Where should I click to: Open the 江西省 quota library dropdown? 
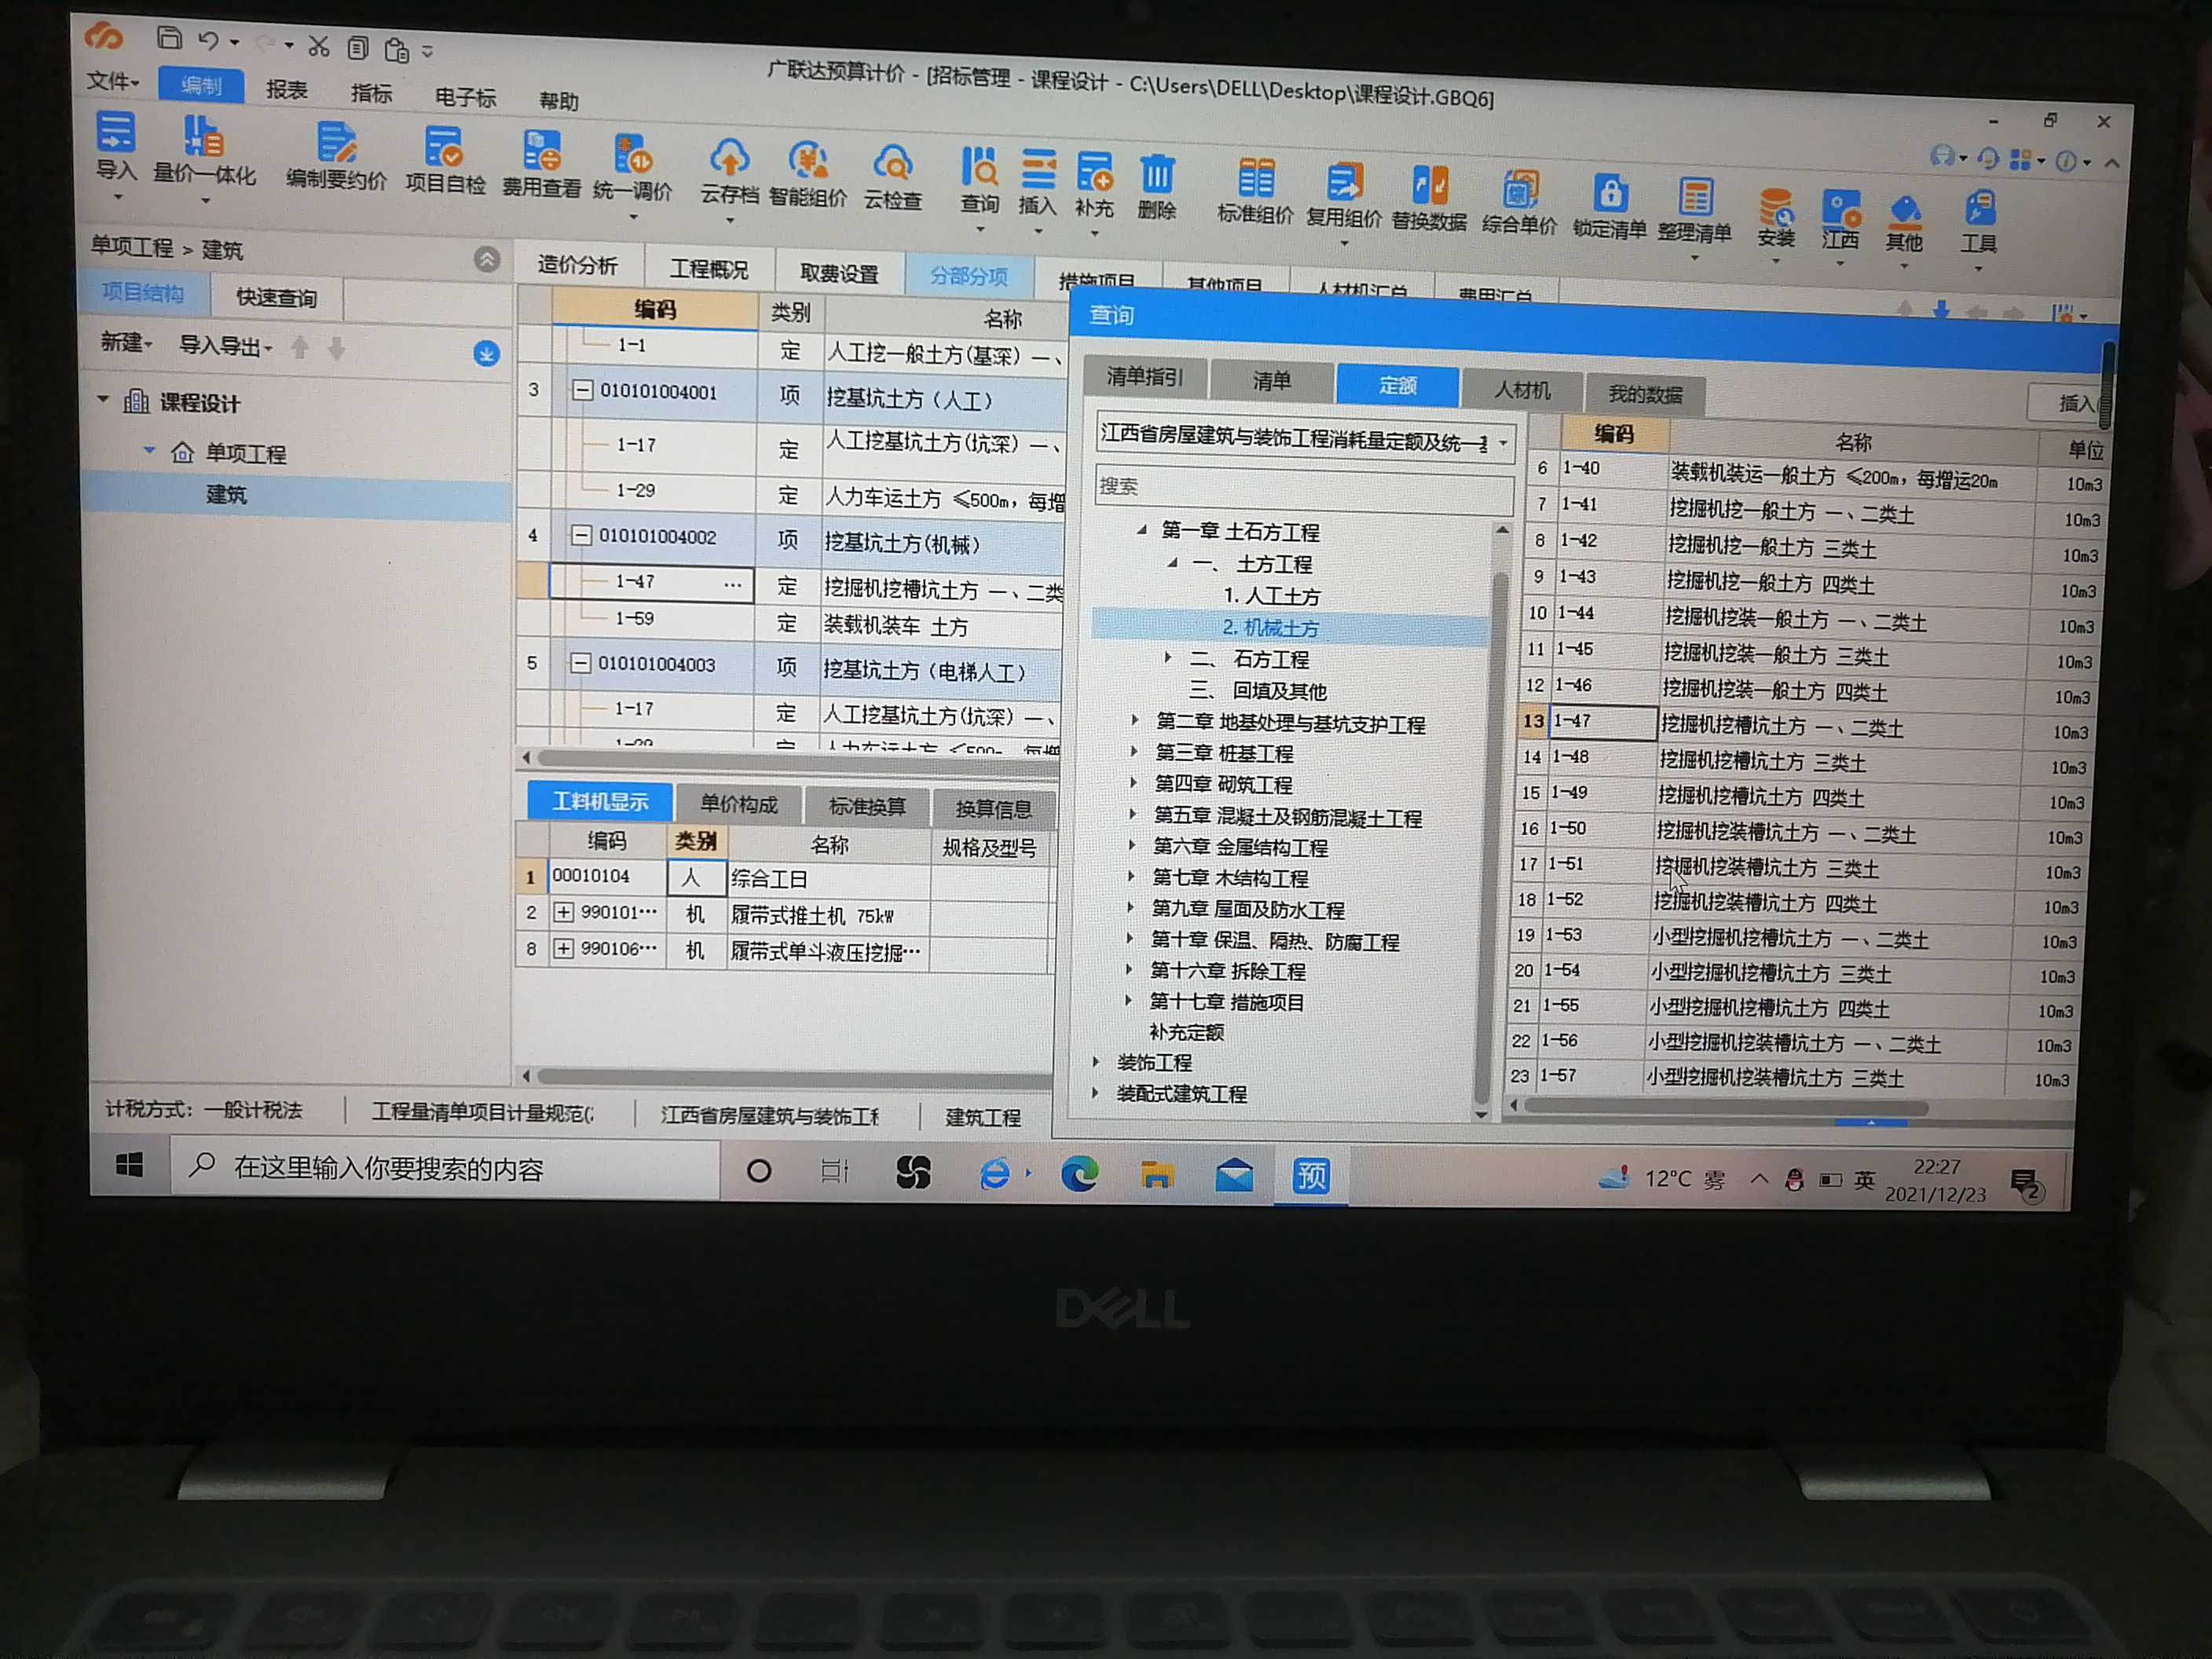1503,443
